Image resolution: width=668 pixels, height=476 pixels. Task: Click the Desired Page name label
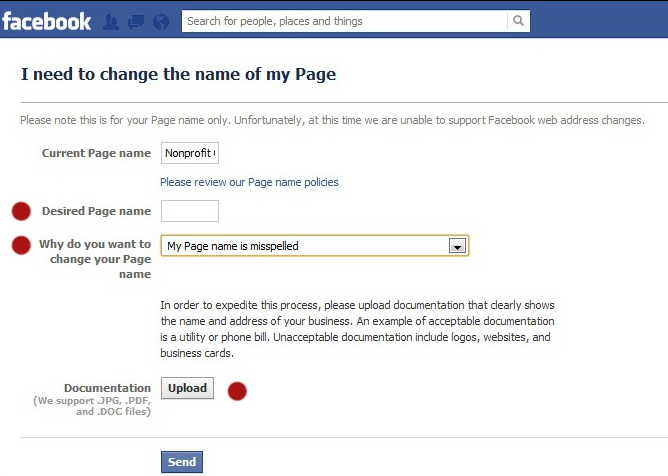pos(96,211)
